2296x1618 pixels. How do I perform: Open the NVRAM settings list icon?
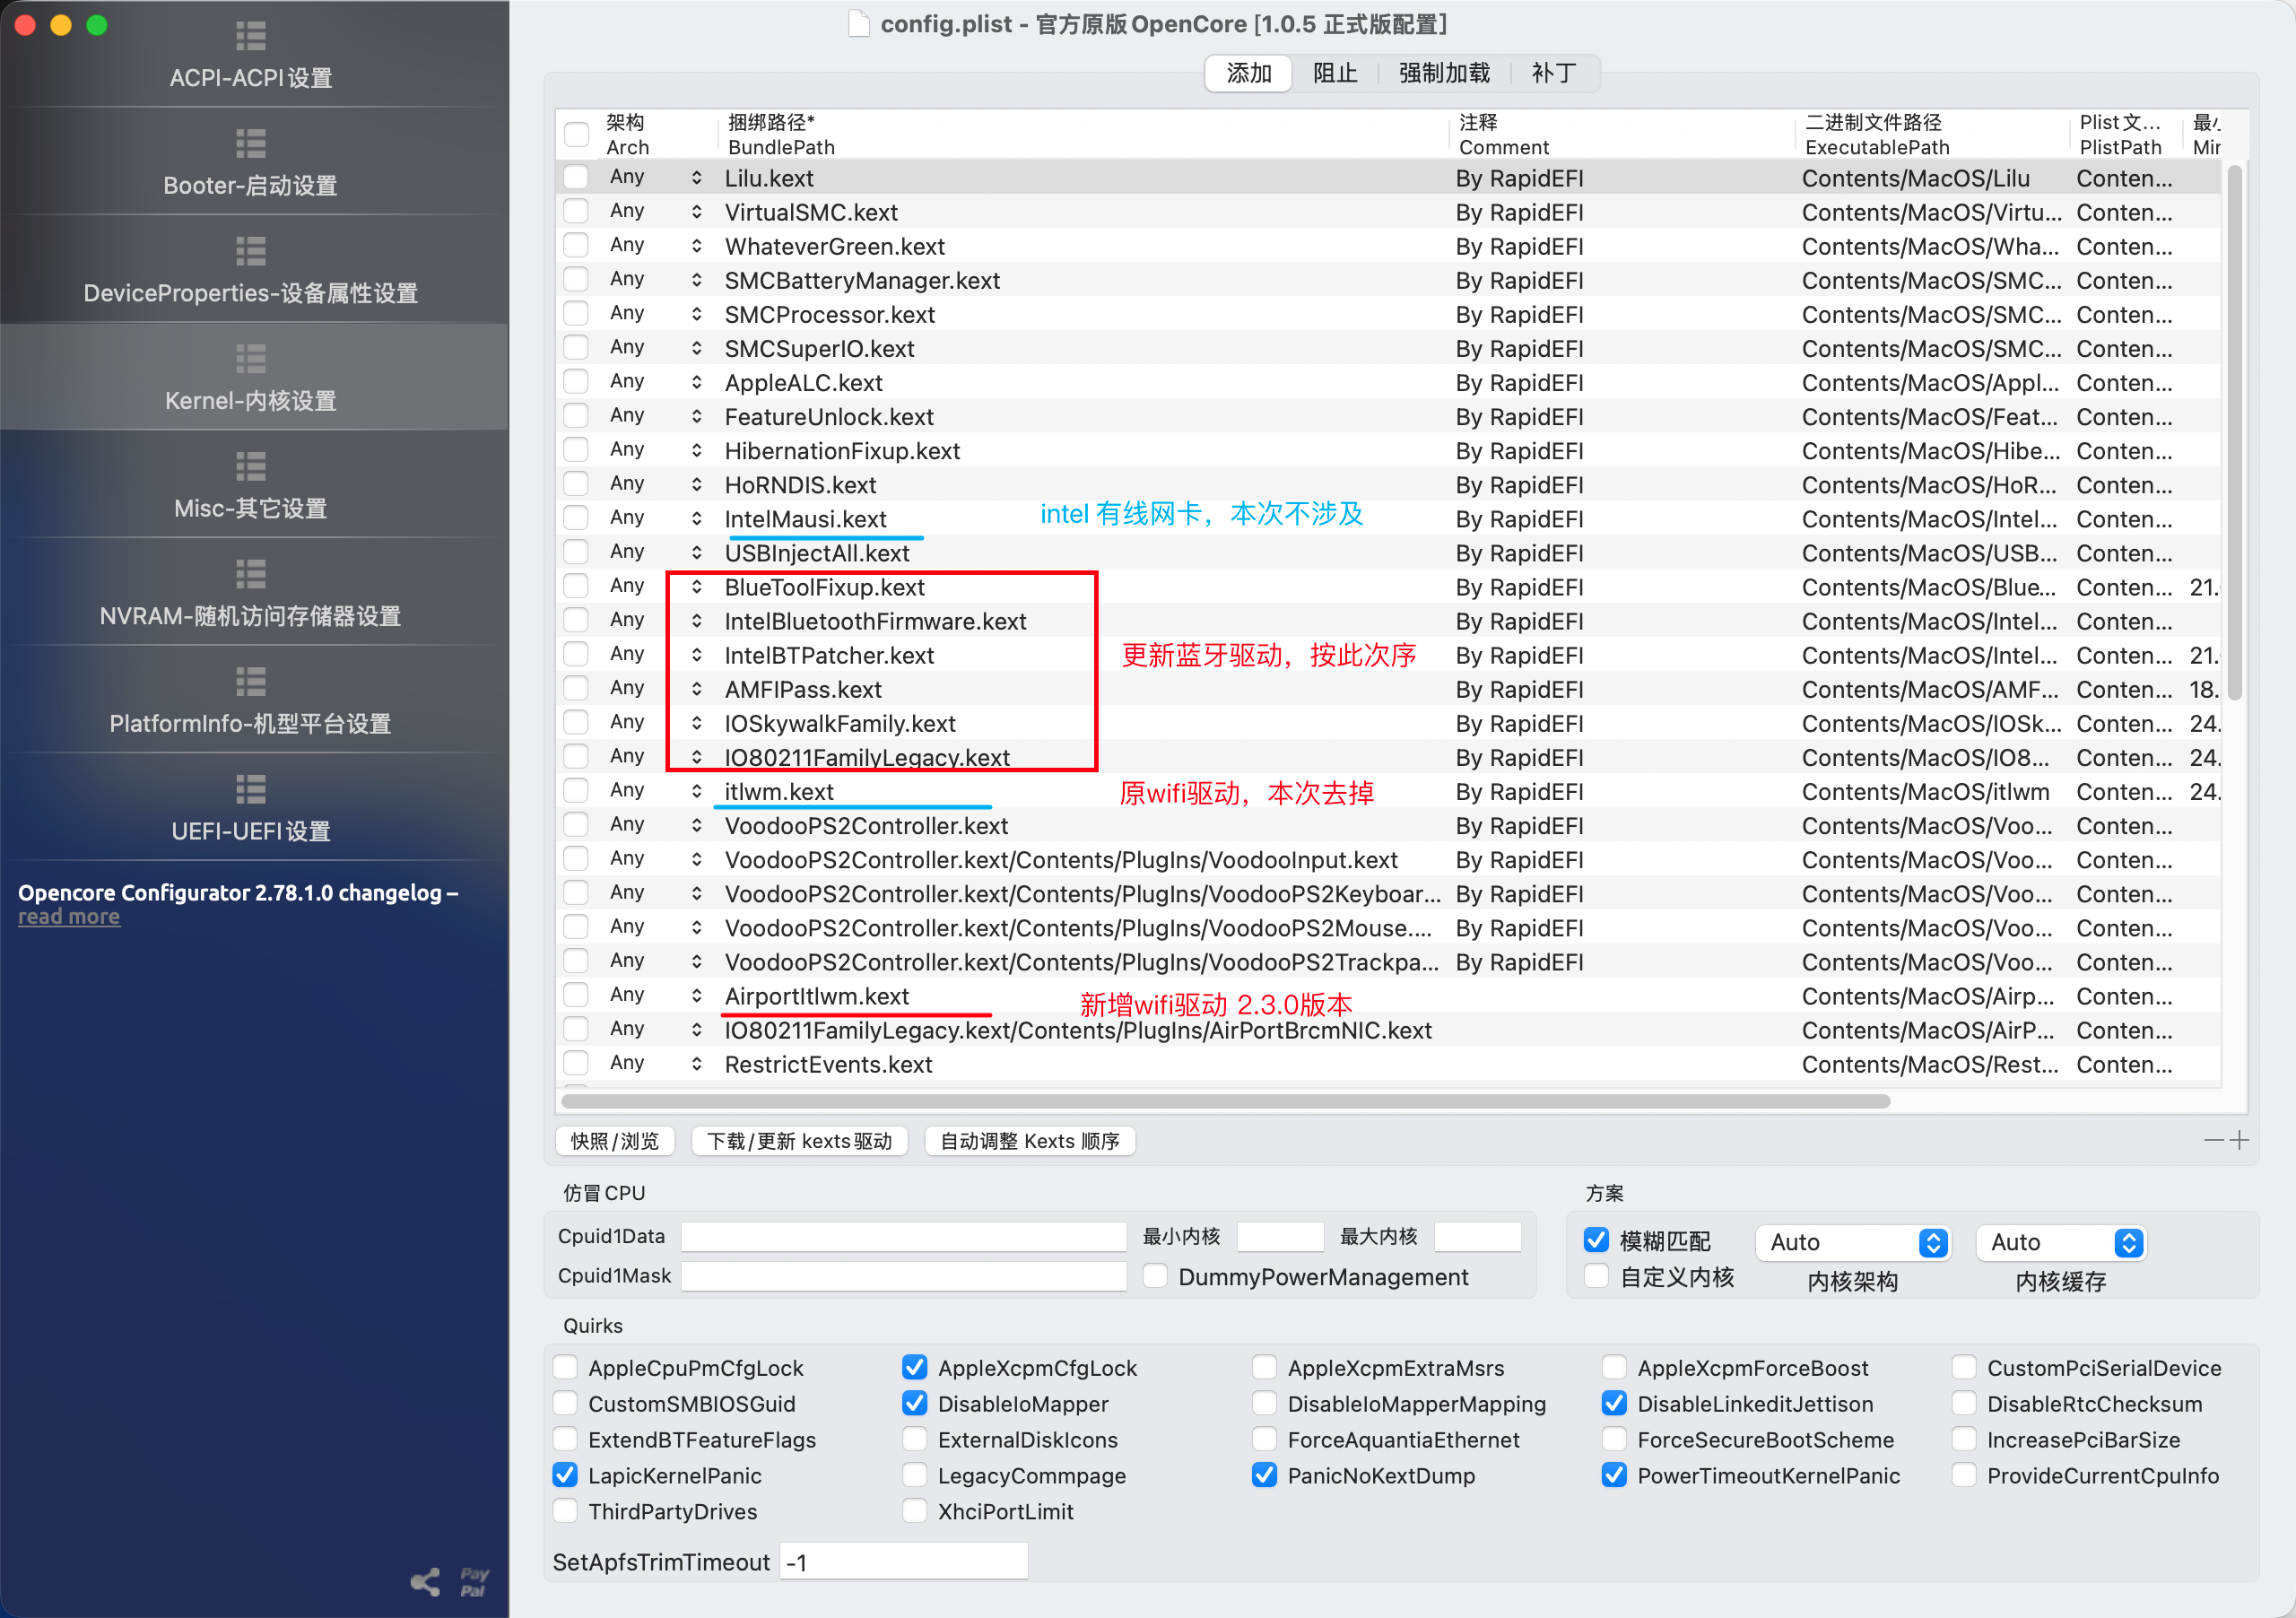pos(250,575)
